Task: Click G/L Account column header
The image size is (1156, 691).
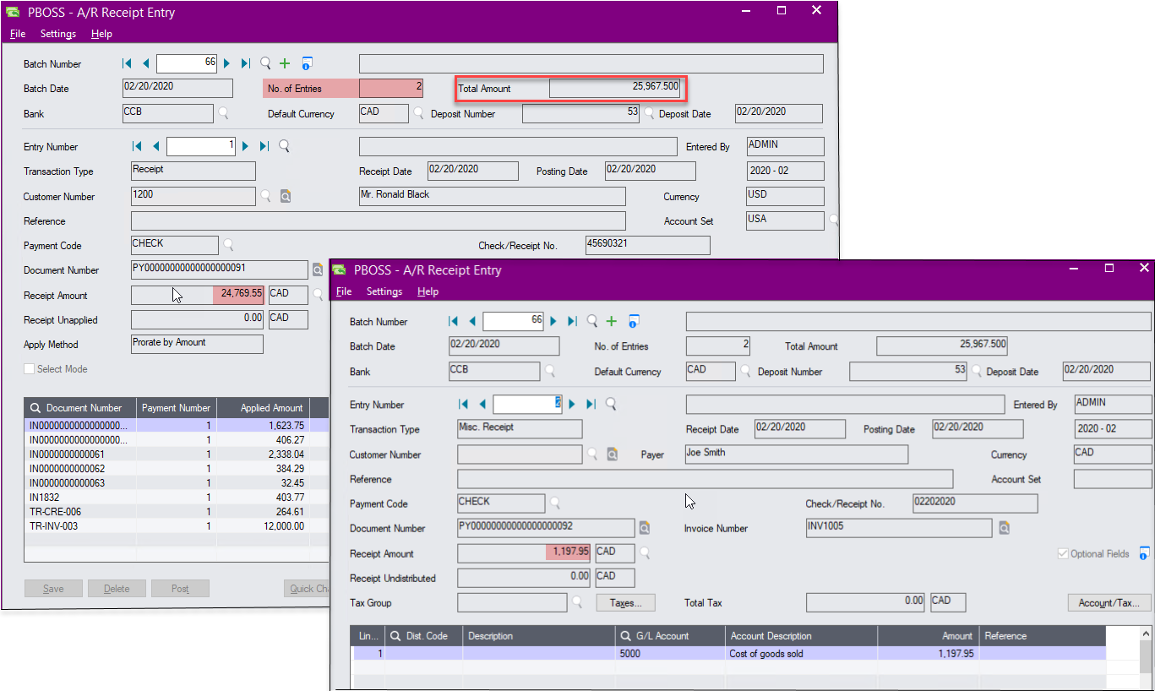Action: (x=669, y=636)
